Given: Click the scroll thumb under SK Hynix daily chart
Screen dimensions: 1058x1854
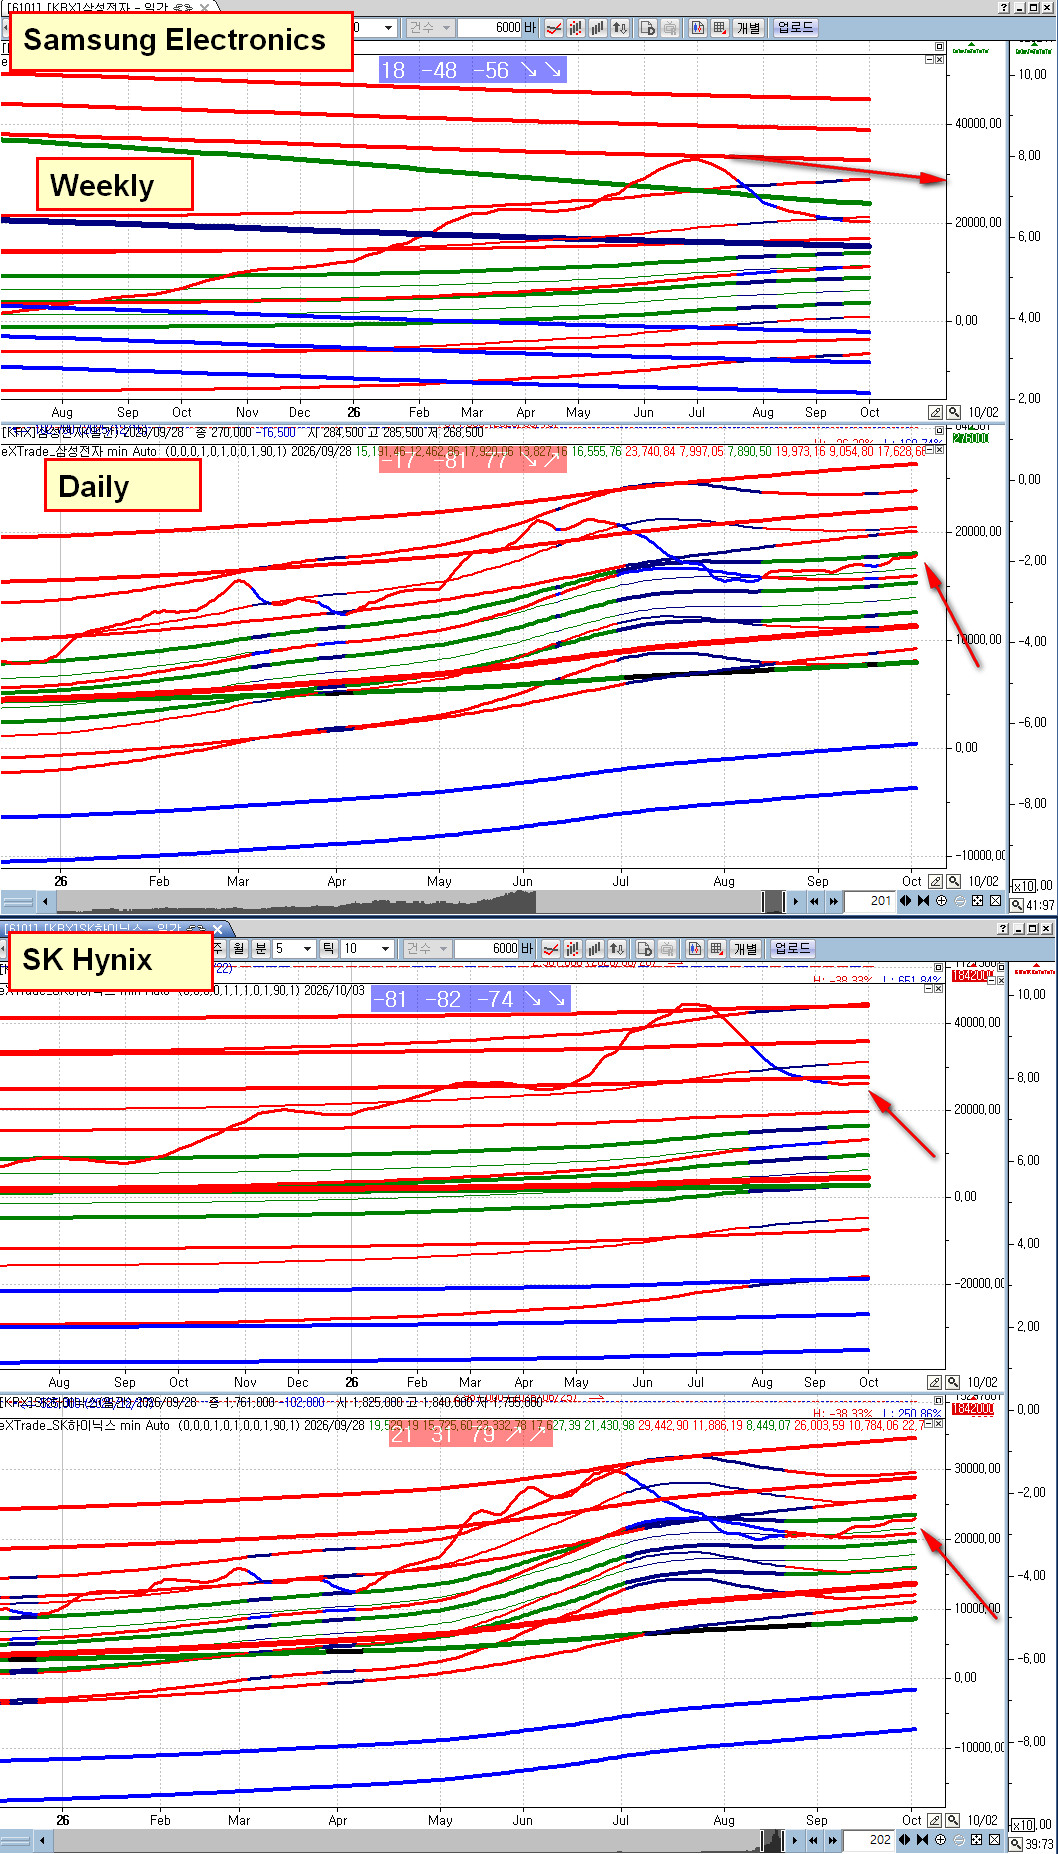Looking at the screenshot, I should pos(774,1840).
